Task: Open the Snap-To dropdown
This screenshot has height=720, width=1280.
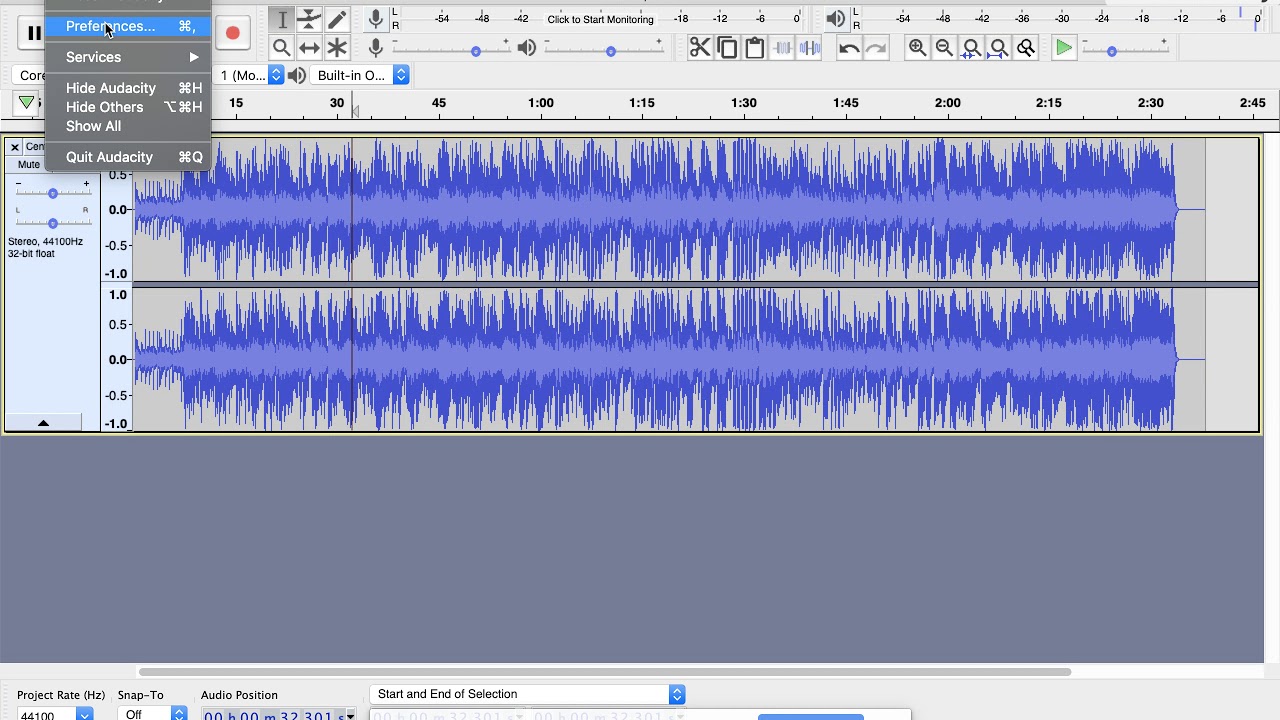Action: (152, 713)
